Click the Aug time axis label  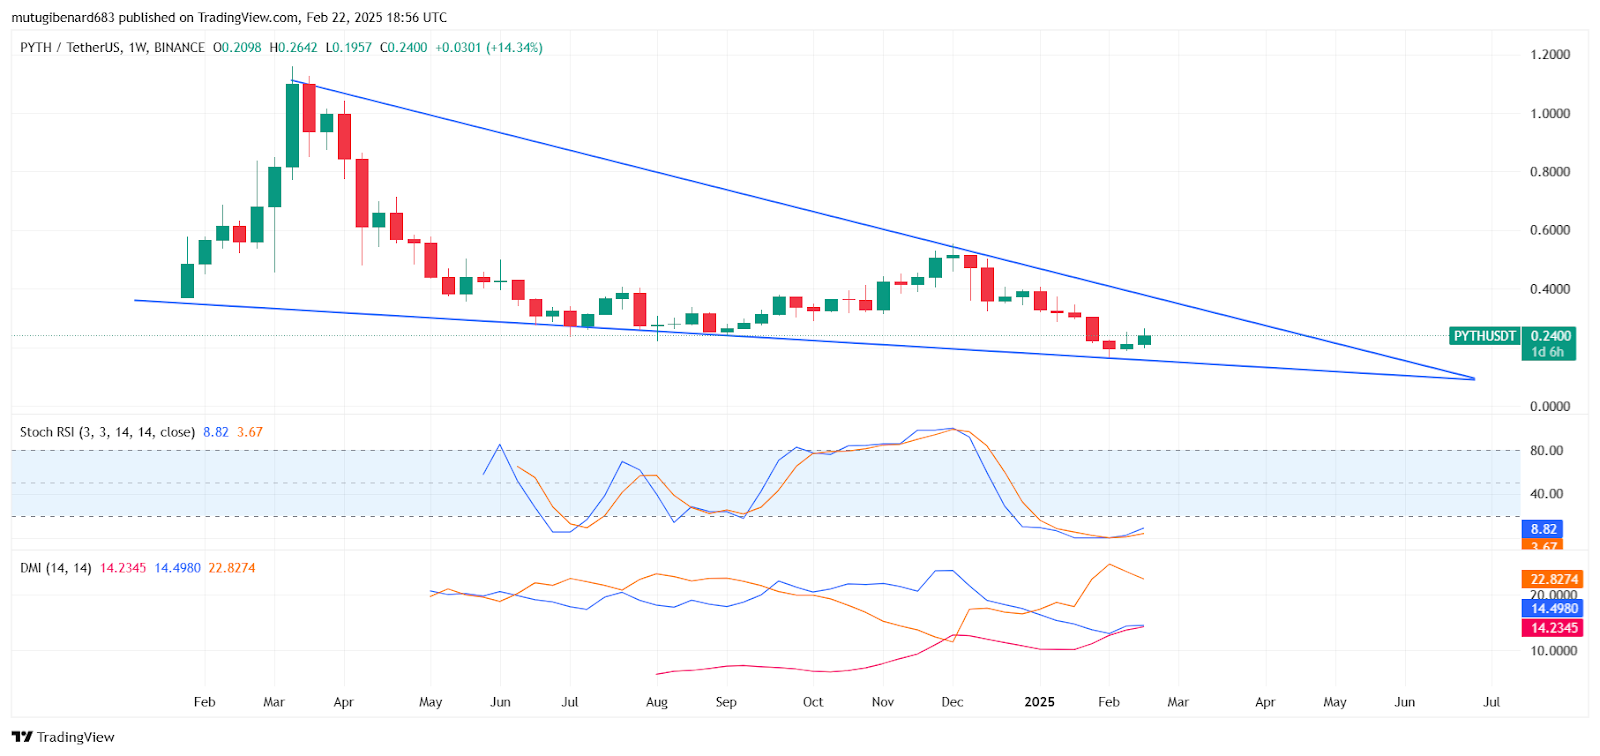tap(657, 702)
